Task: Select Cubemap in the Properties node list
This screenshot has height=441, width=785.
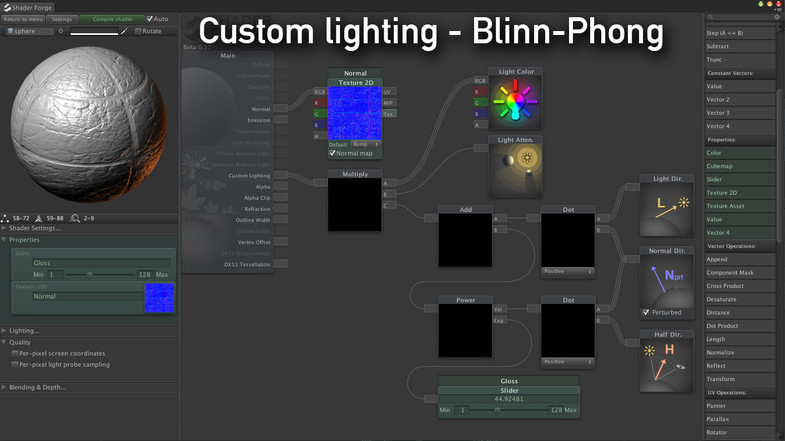Action: tap(740, 166)
